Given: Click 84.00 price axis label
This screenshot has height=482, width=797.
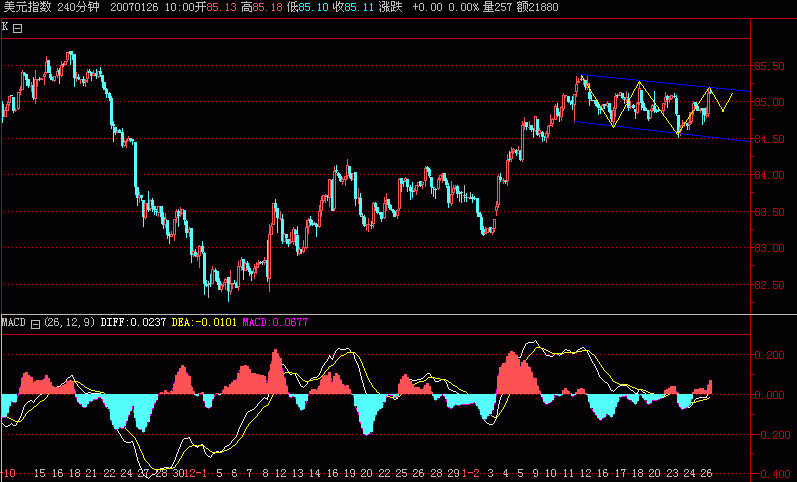Looking at the screenshot, I should coord(770,175).
